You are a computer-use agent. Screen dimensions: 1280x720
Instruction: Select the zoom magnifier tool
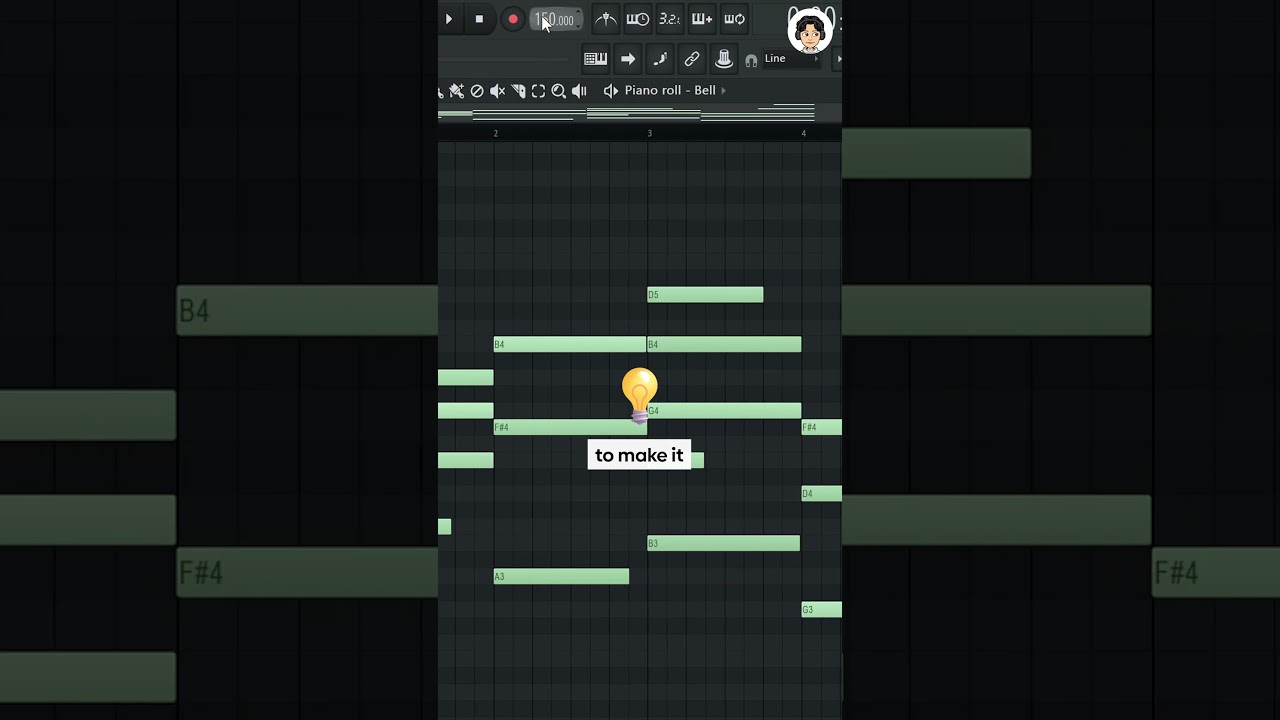click(x=559, y=91)
